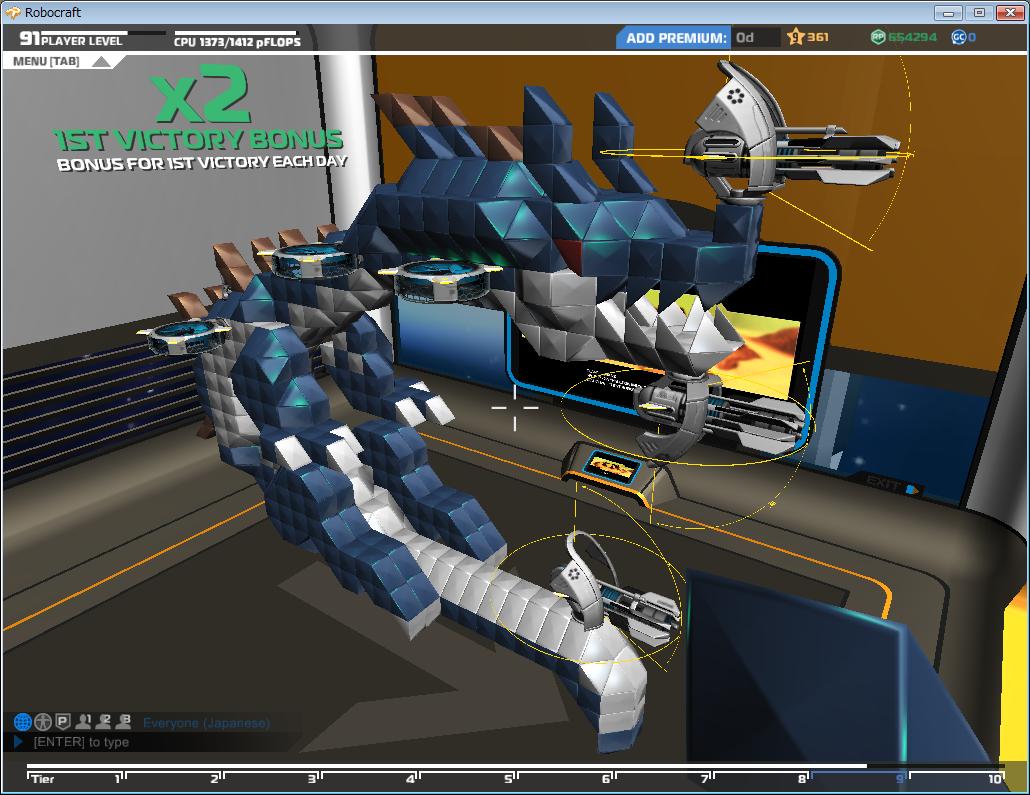Click the Everyone (Japanese) channel label
The image size is (1030, 795).
point(206,723)
